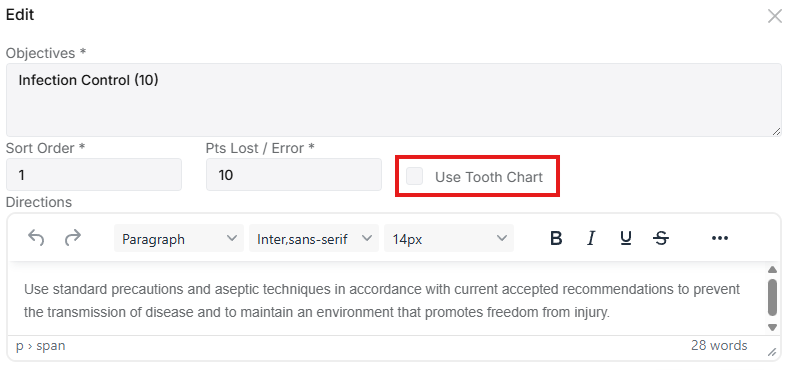Toggle italic formatting in Directions editor

[591, 238]
